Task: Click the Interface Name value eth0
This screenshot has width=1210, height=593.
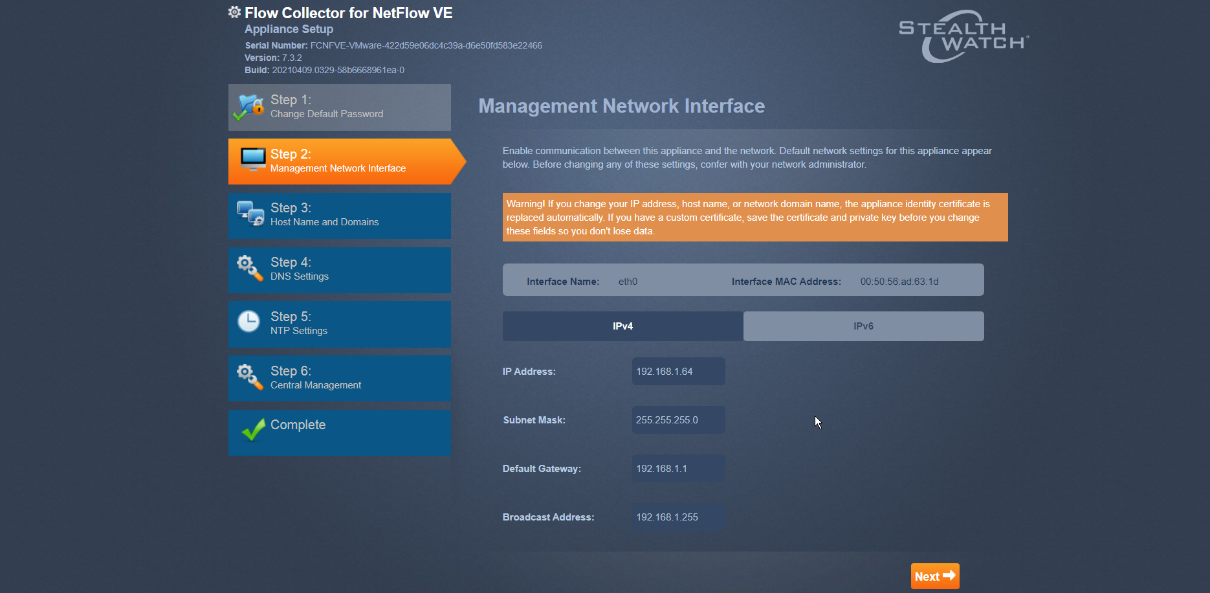Action: click(x=628, y=282)
